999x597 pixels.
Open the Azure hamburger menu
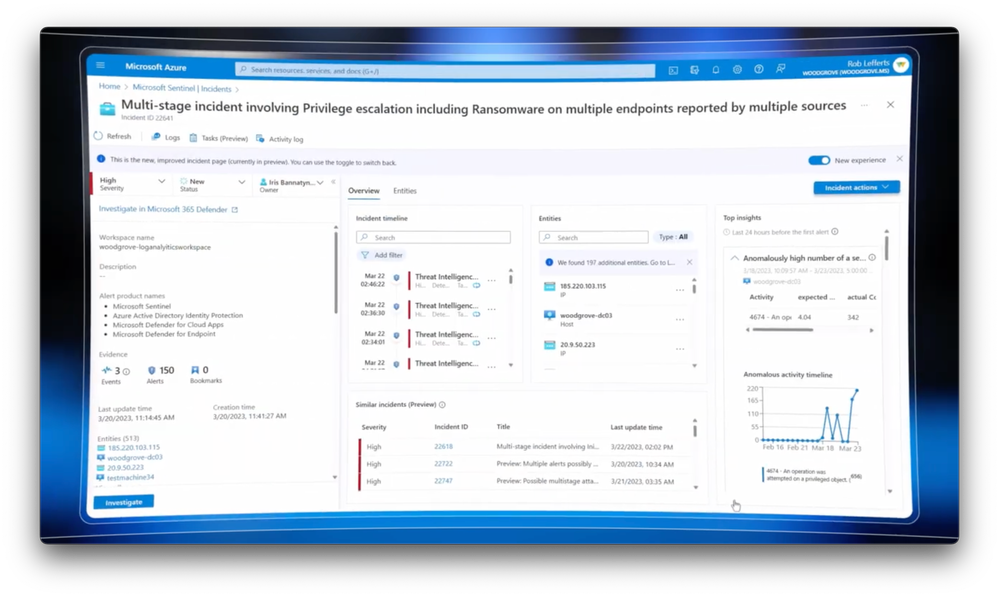tap(100, 65)
